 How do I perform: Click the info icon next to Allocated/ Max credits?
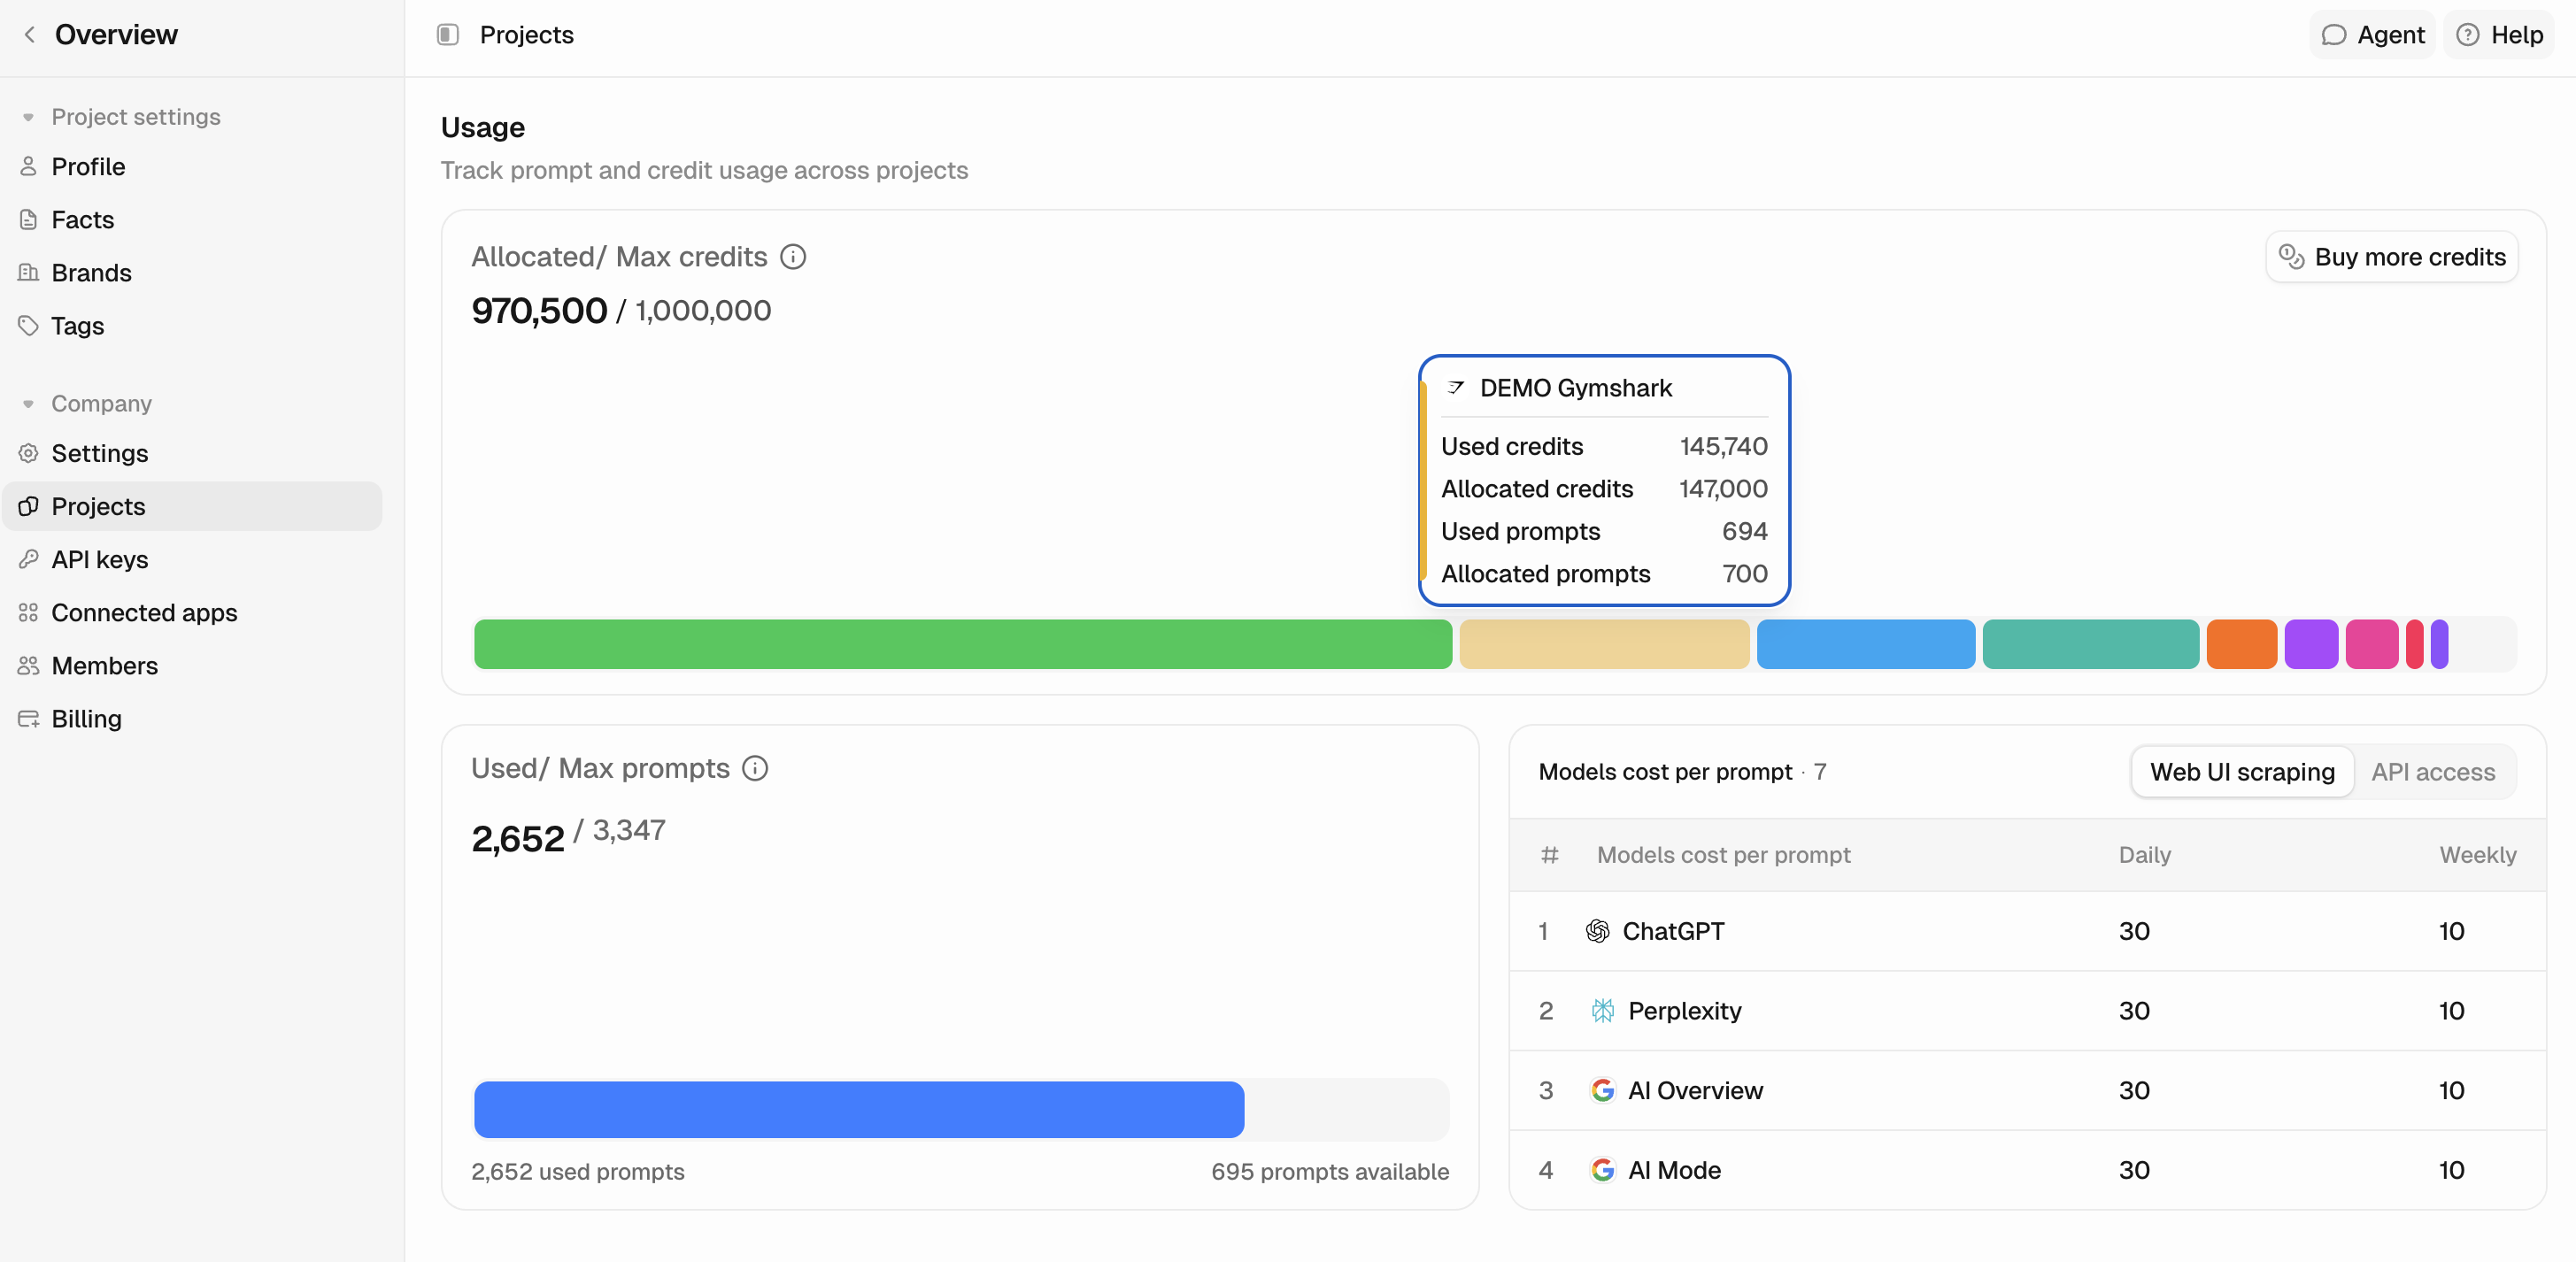click(793, 257)
